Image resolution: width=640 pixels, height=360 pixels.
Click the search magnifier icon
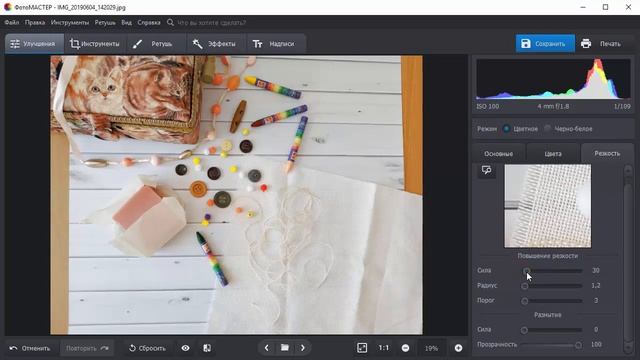[170, 22]
